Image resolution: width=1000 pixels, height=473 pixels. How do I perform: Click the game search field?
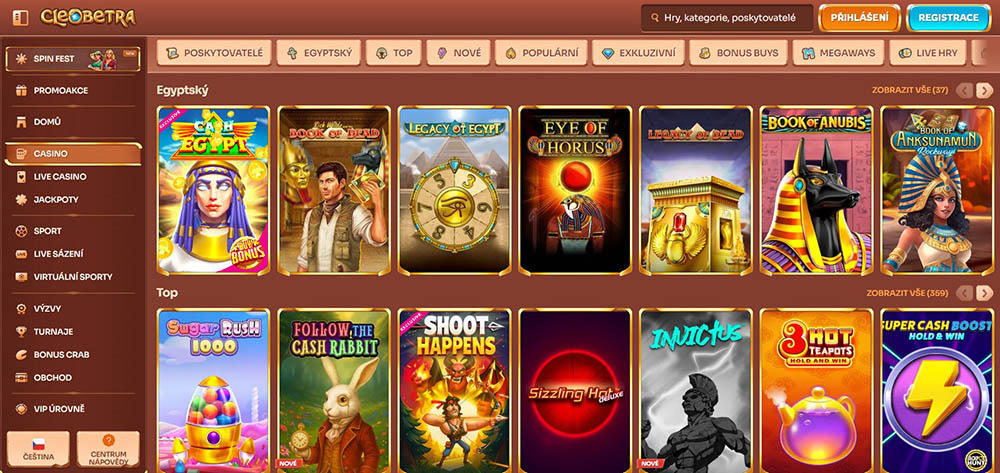(727, 18)
